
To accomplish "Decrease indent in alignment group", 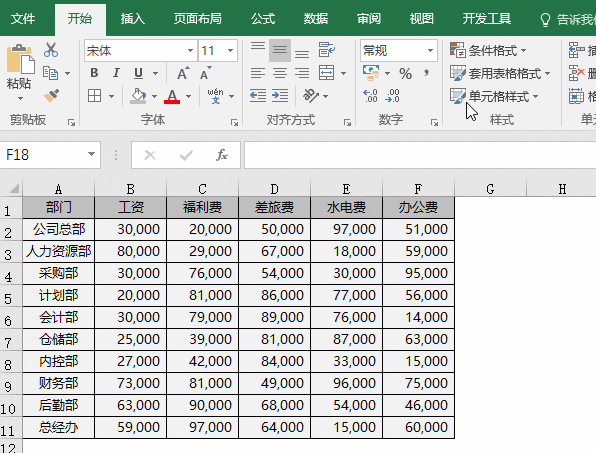I will point(258,96).
